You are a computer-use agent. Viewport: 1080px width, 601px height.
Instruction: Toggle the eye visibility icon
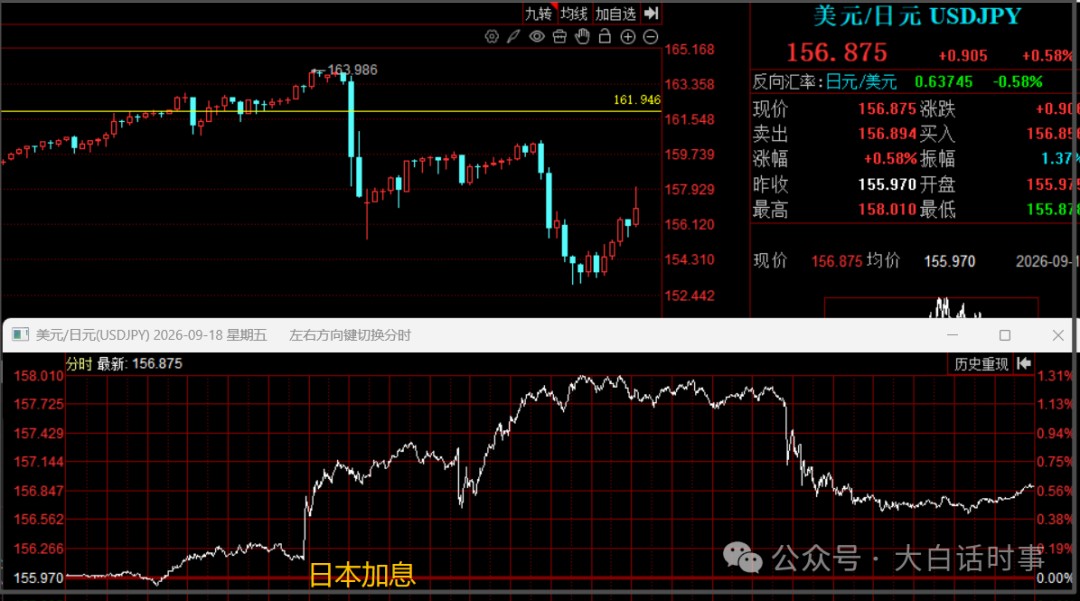pyautogui.click(x=537, y=36)
